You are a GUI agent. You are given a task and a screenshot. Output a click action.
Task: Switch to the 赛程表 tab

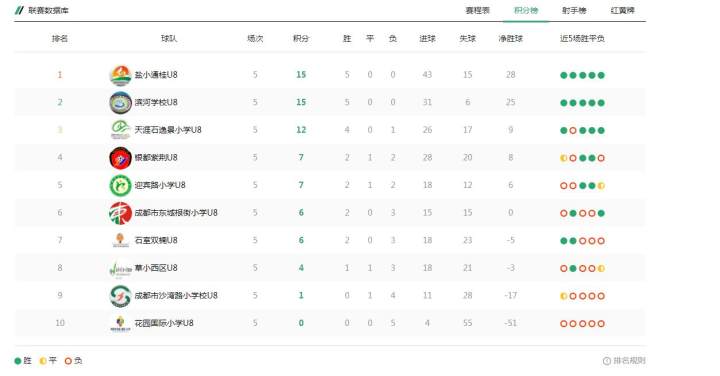[478, 11]
